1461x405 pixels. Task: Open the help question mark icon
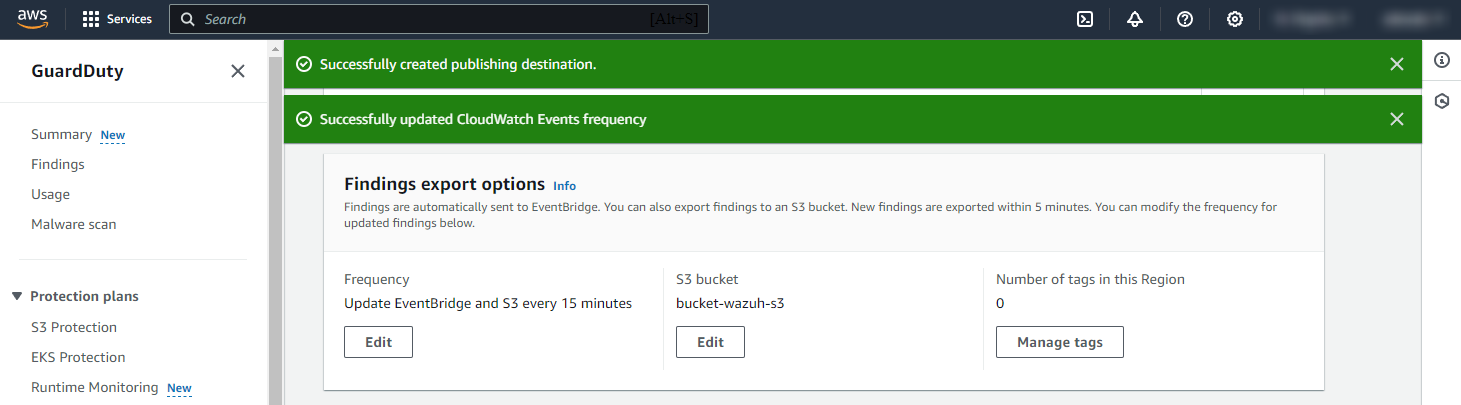pos(1185,19)
